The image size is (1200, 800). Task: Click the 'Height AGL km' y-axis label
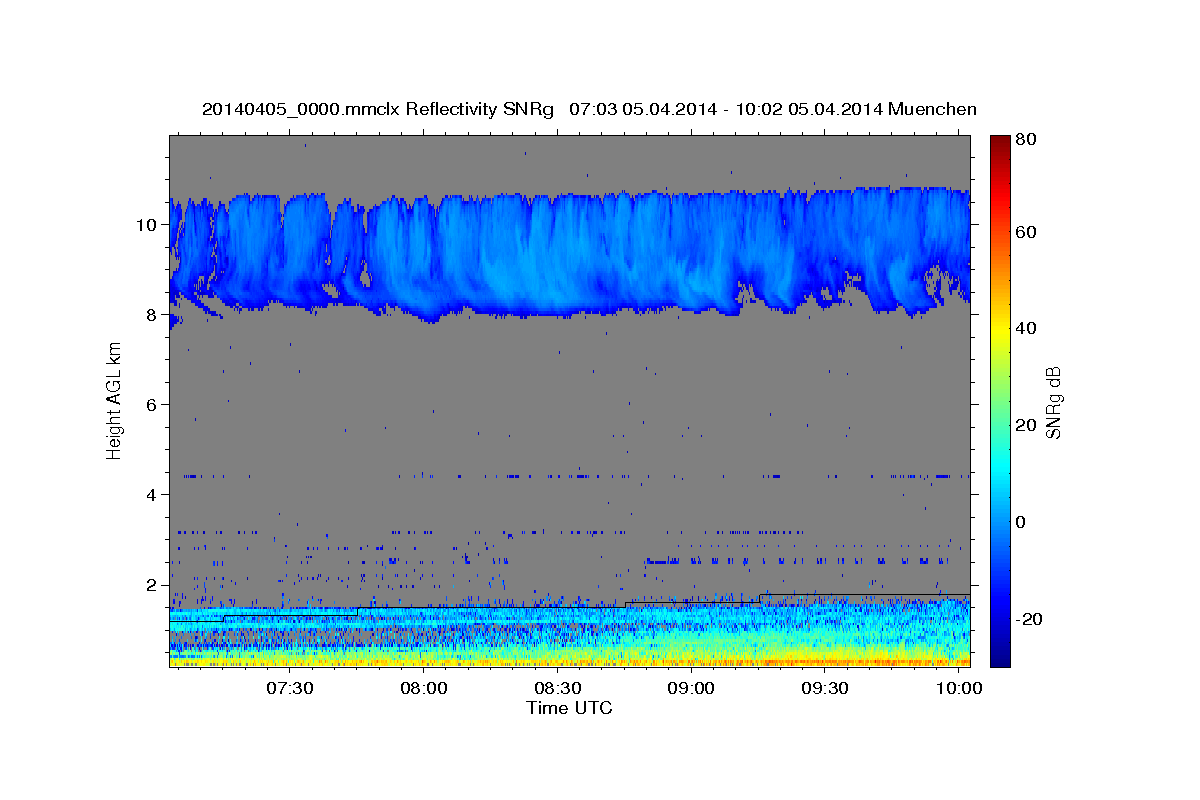pyautogui.click(x=115, y=401)
